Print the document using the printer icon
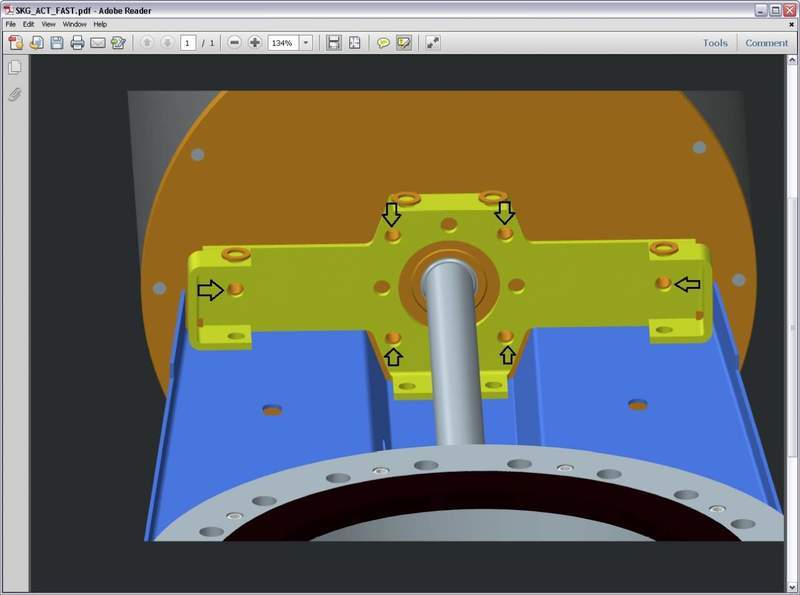 tap(77, 43)
